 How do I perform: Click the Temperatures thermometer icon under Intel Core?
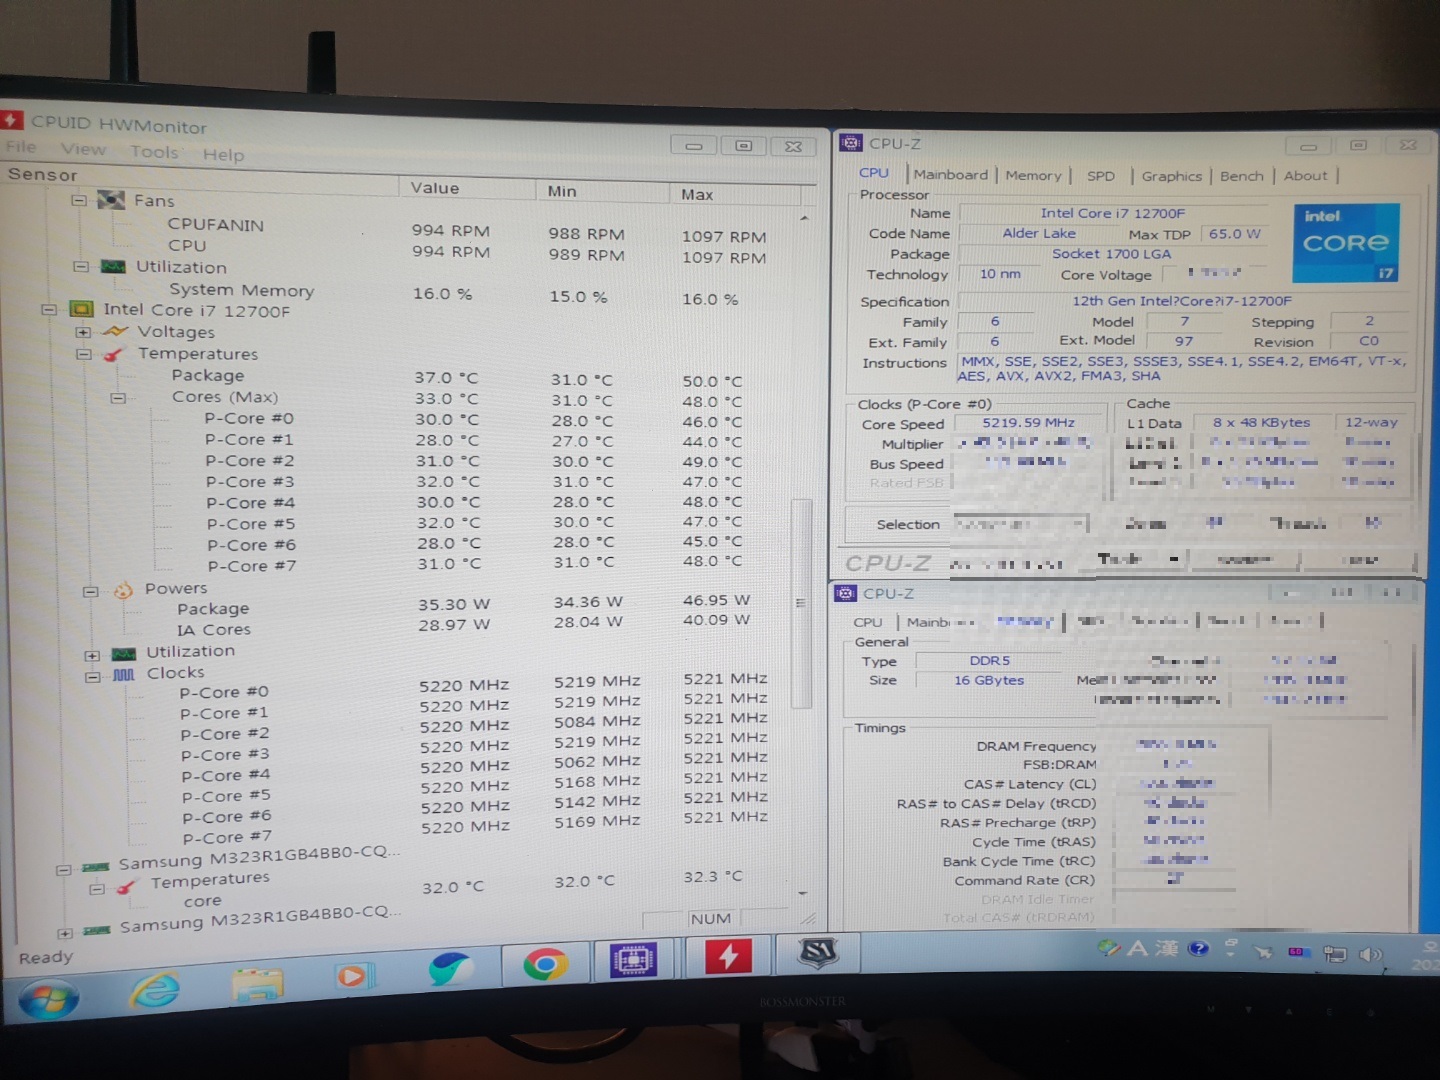[x=114, y=354]
